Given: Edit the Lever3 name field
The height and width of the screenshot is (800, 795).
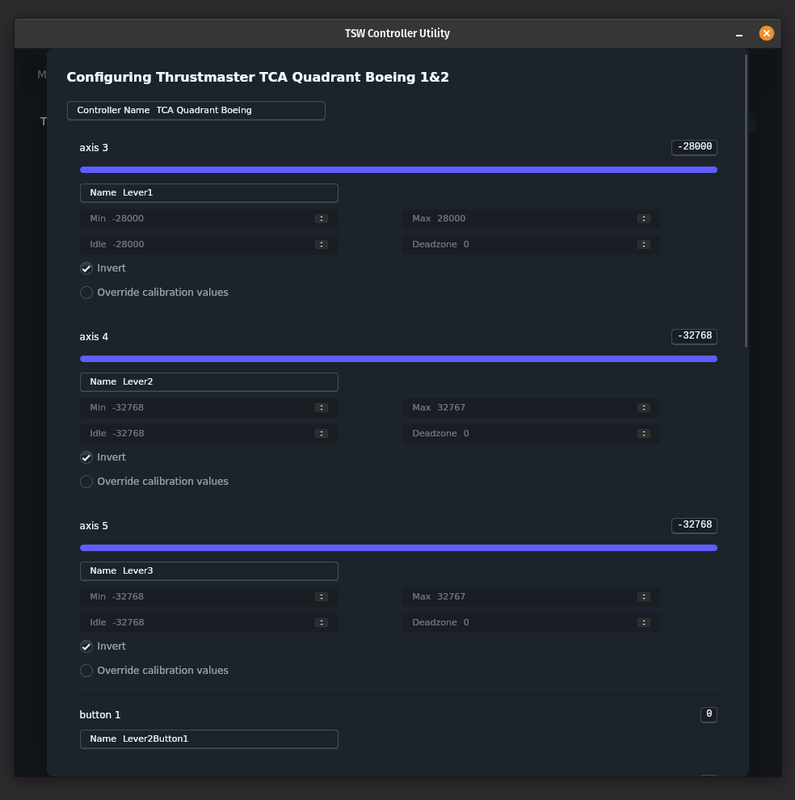Looking at the screenshot, I should pos(209,571).
